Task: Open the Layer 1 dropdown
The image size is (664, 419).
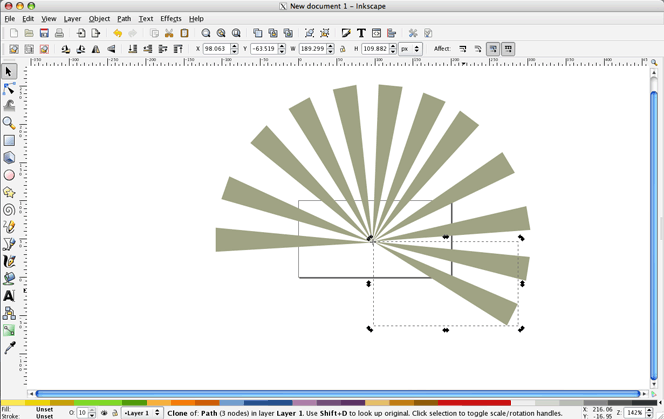Action: 142,413
